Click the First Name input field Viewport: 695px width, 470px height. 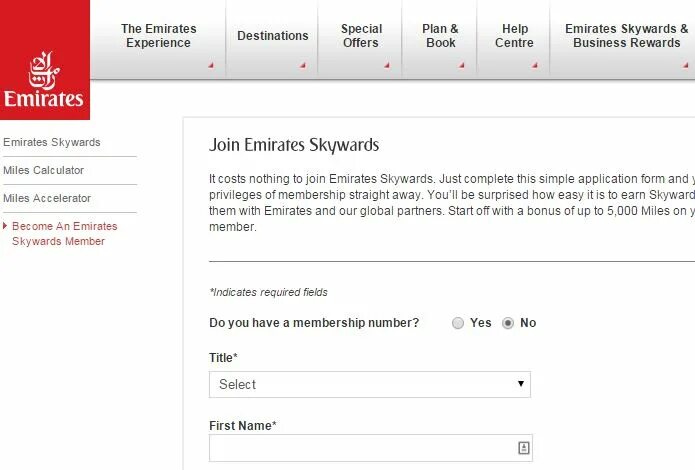click(x=360, y=448)
